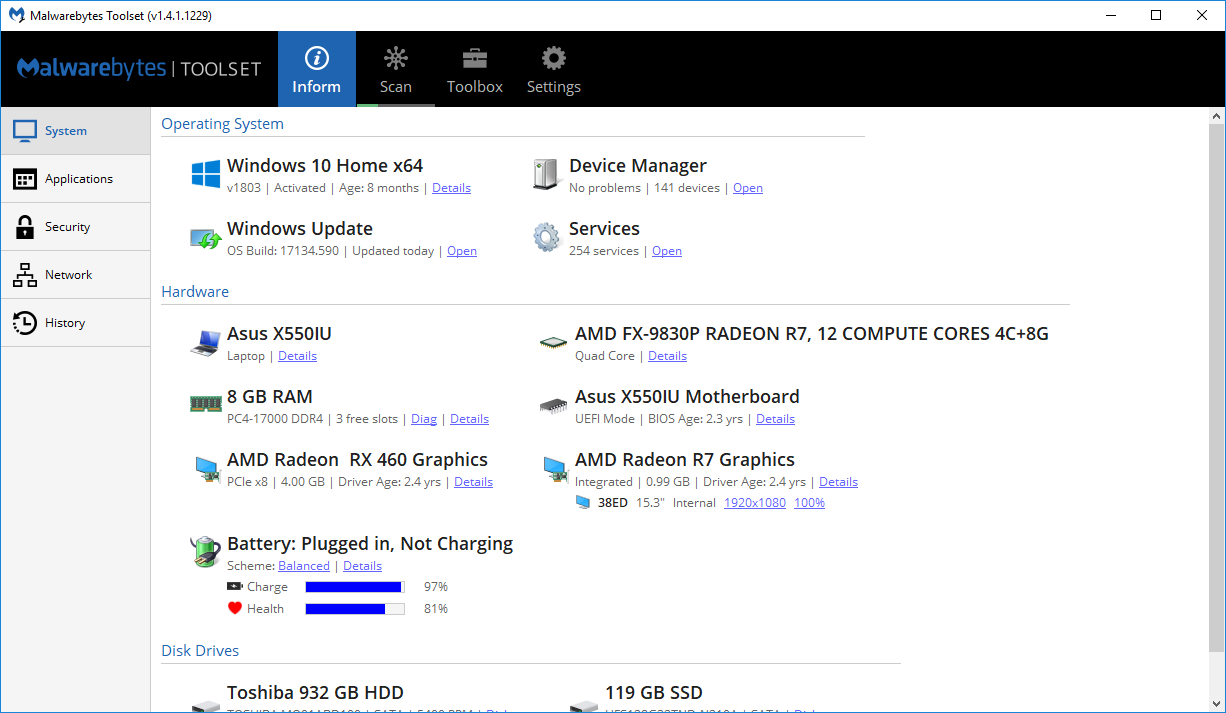Click the 97% charge value
This screenshot has height=713, width=1226.
click(436, 587)
